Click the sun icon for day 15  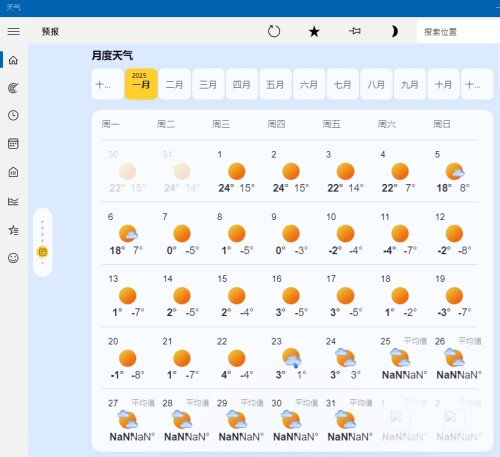(x=237, y=296)
